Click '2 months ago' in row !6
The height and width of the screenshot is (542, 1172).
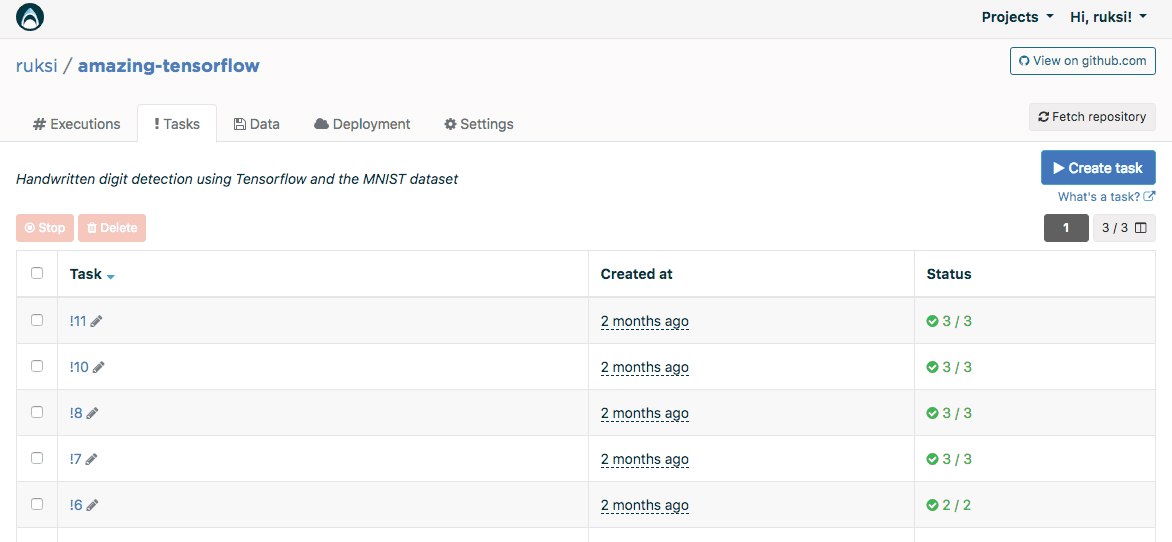click(x=644, y=505)
